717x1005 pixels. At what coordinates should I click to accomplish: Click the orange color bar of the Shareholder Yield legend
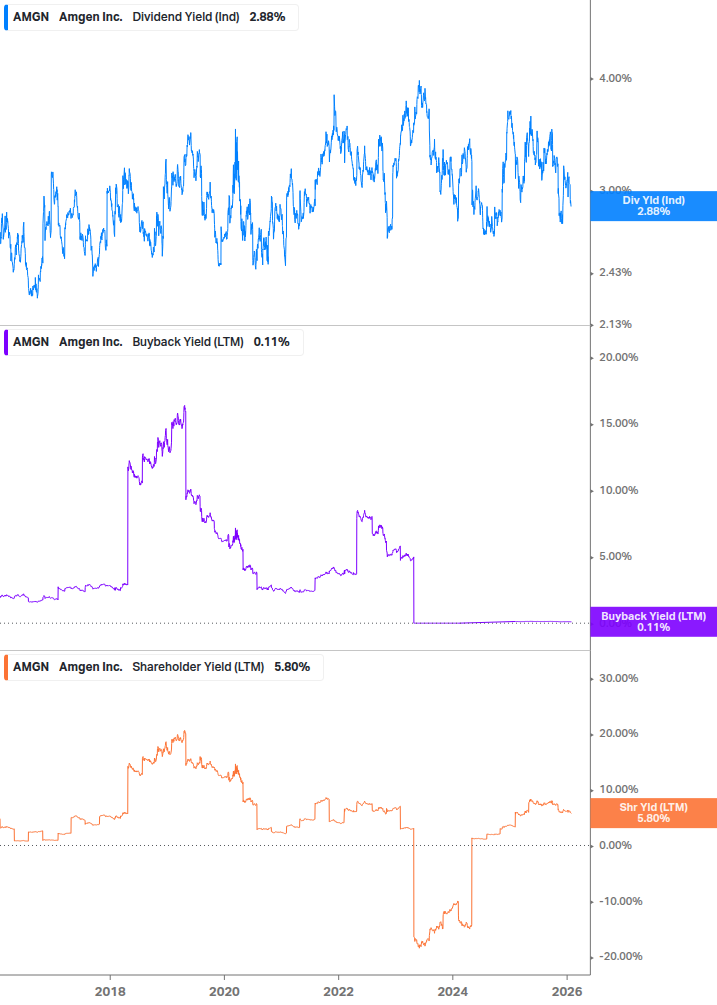coord(6,667)
